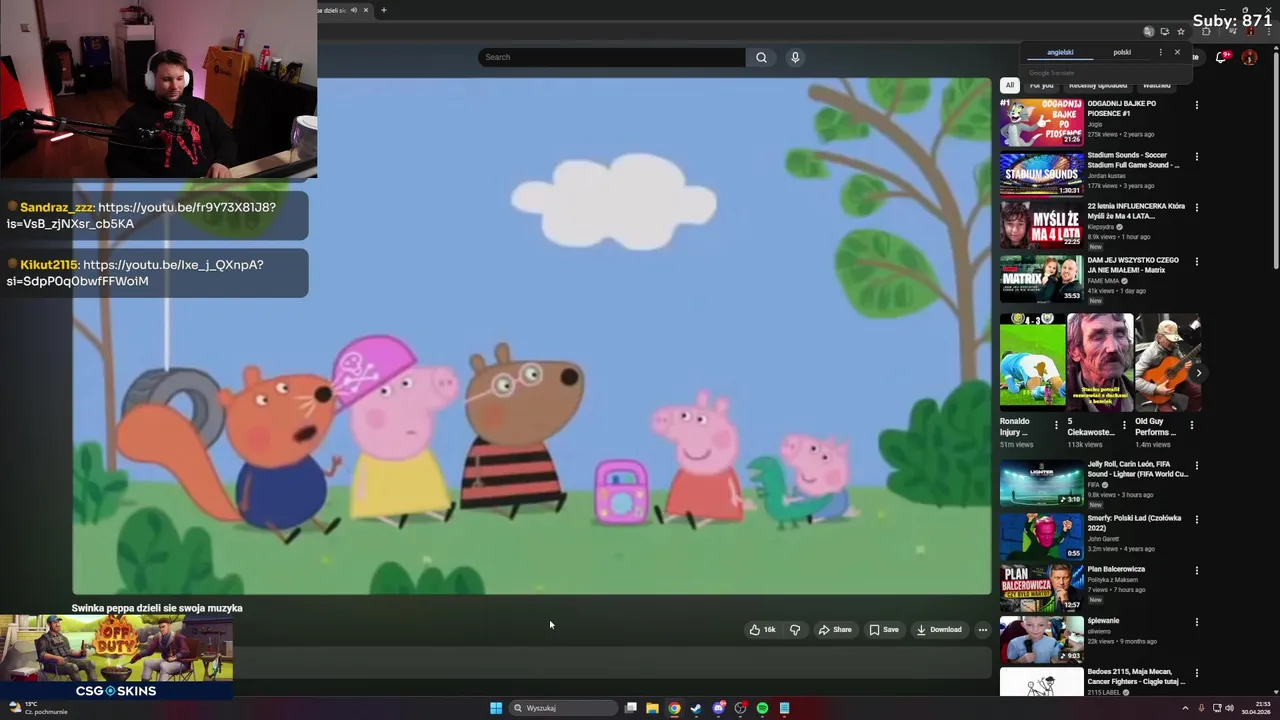Screen dimensions: 1280x720
Task: Select the Recently uploaded filter chip
Action: click(1098, 85)
